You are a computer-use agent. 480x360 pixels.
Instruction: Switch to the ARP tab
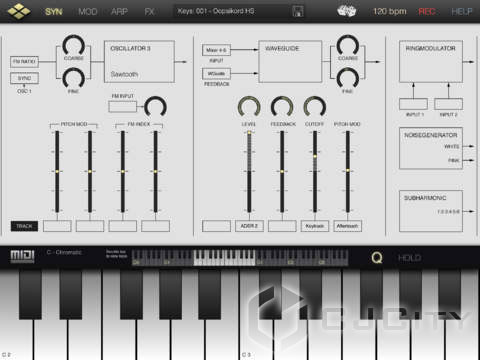pos(119,12)
